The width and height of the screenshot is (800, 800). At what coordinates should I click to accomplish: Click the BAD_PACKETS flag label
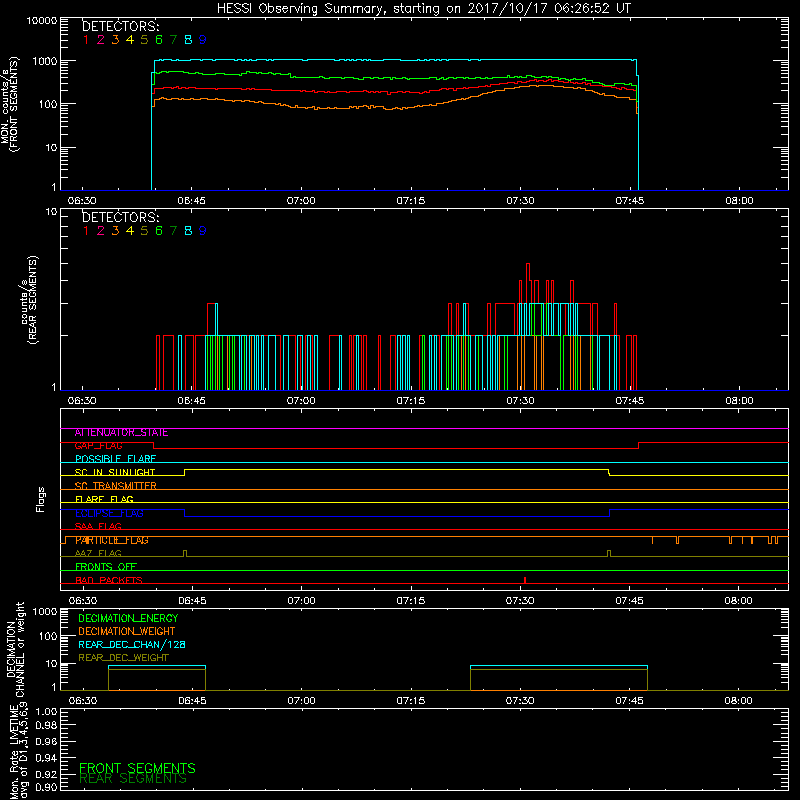click(109, 580)
